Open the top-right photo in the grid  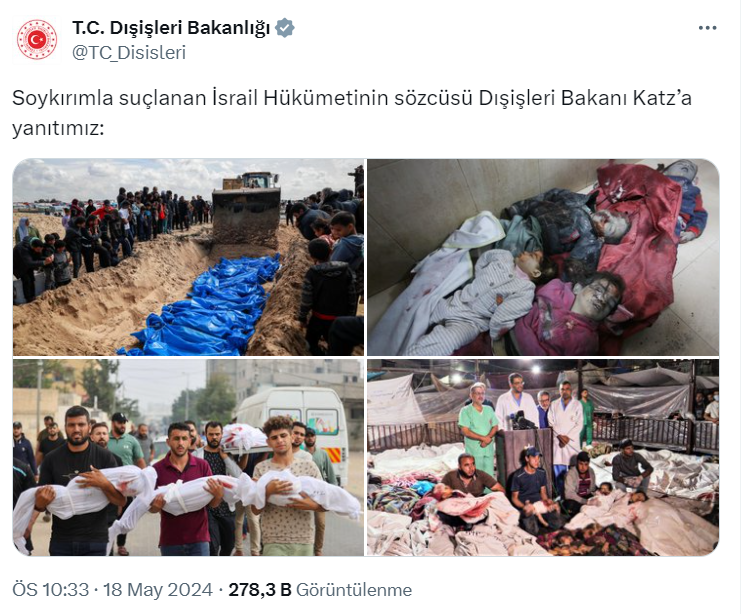[x=543, y=257]
